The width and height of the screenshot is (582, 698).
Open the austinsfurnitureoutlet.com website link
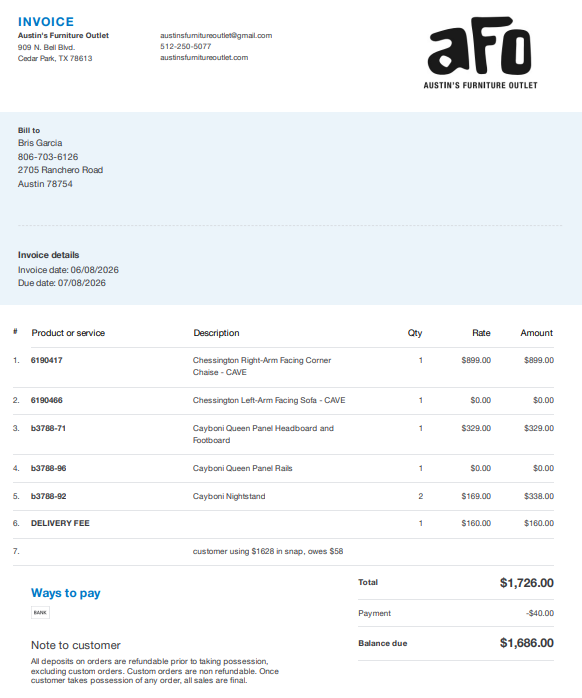(204, 57)
